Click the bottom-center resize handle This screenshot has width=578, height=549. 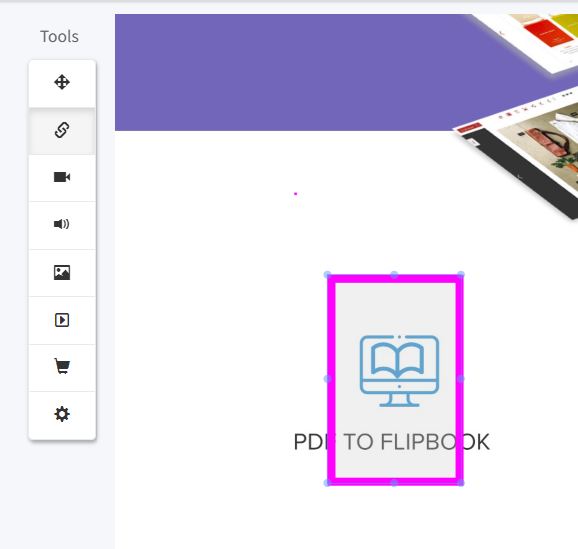point(394,483)
